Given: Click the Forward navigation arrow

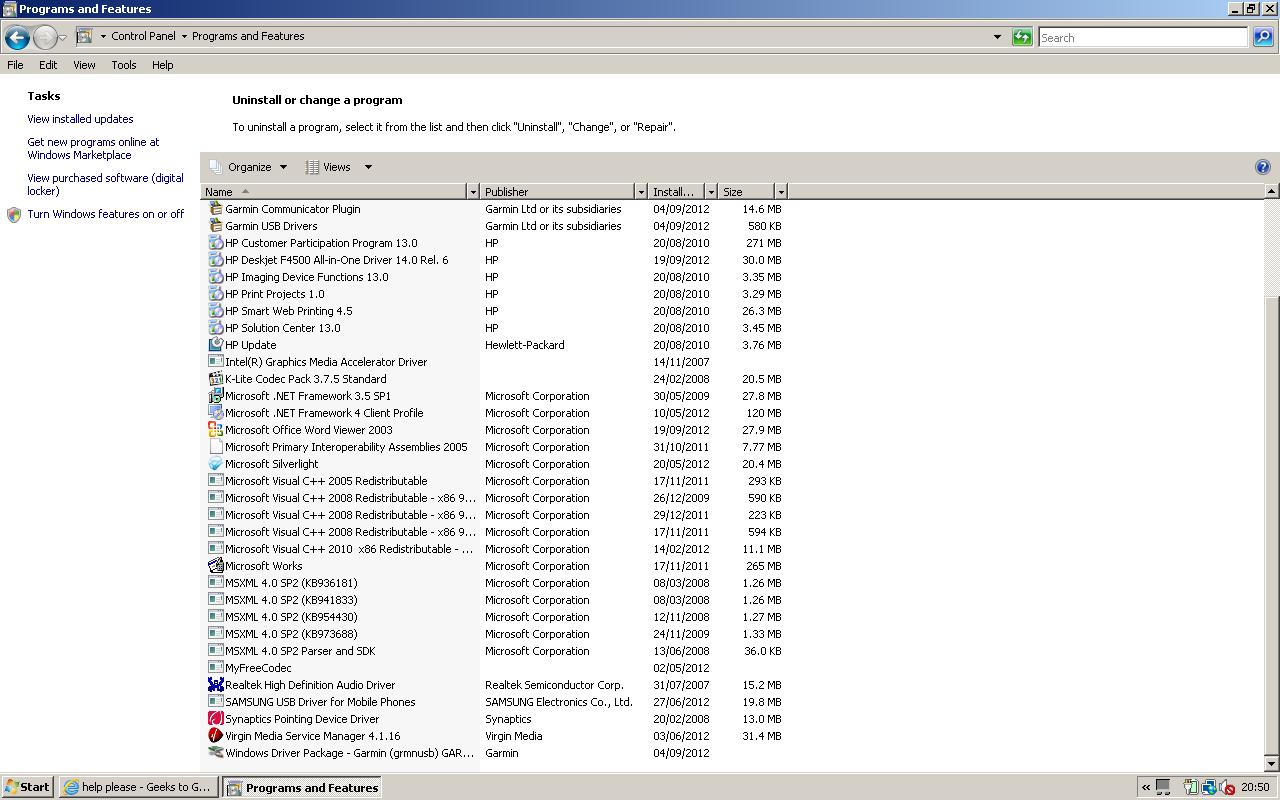Looking at the screenshot, I should (45, 38).
